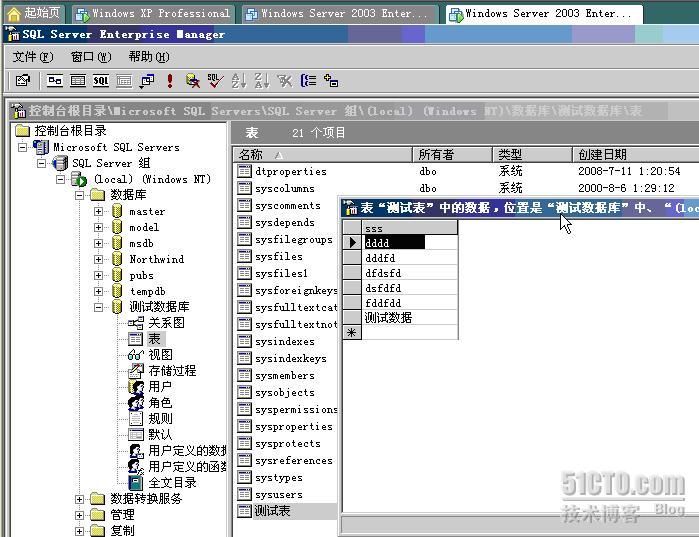The image size is (699, 537).
Task: Expand the pubs database node
Action: 99,275
